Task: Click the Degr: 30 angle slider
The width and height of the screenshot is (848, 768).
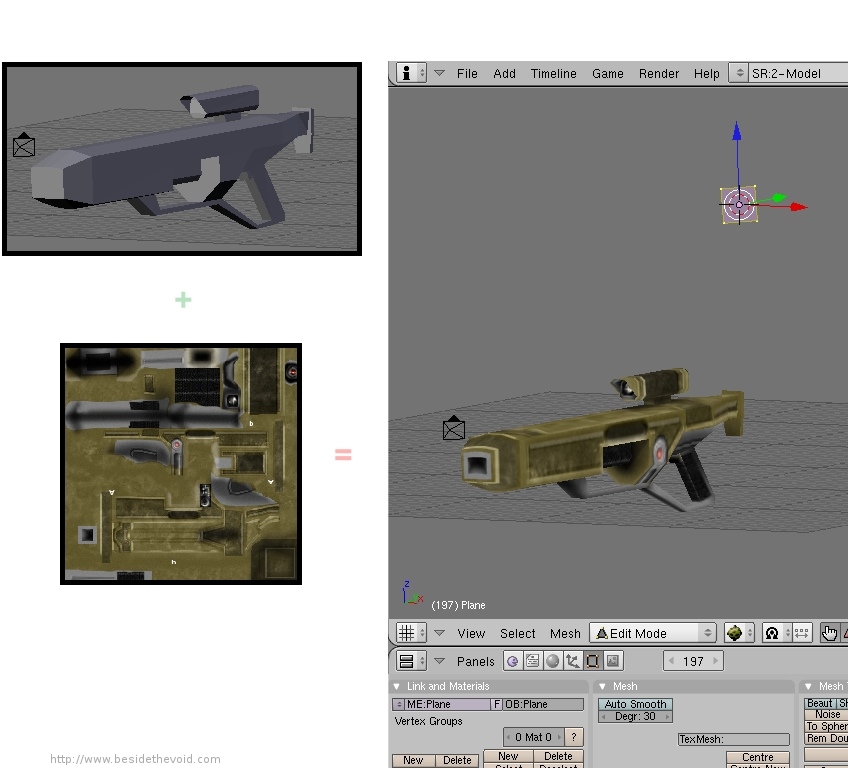Action: [635, 716]
